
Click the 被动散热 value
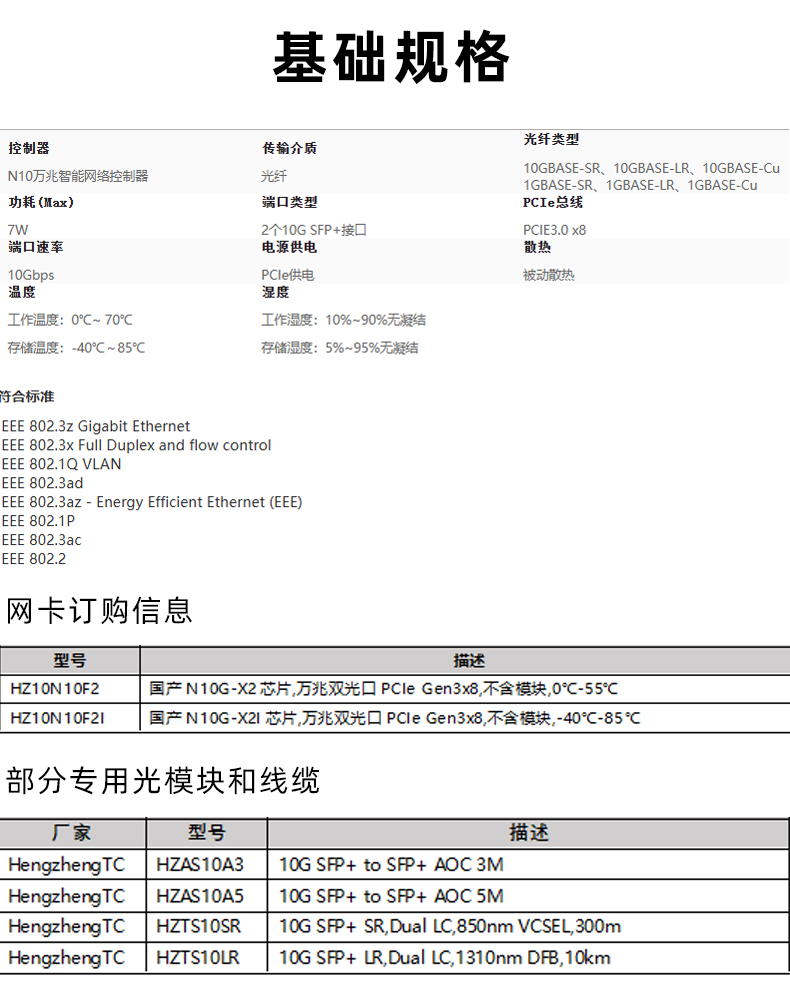[549, 274]
